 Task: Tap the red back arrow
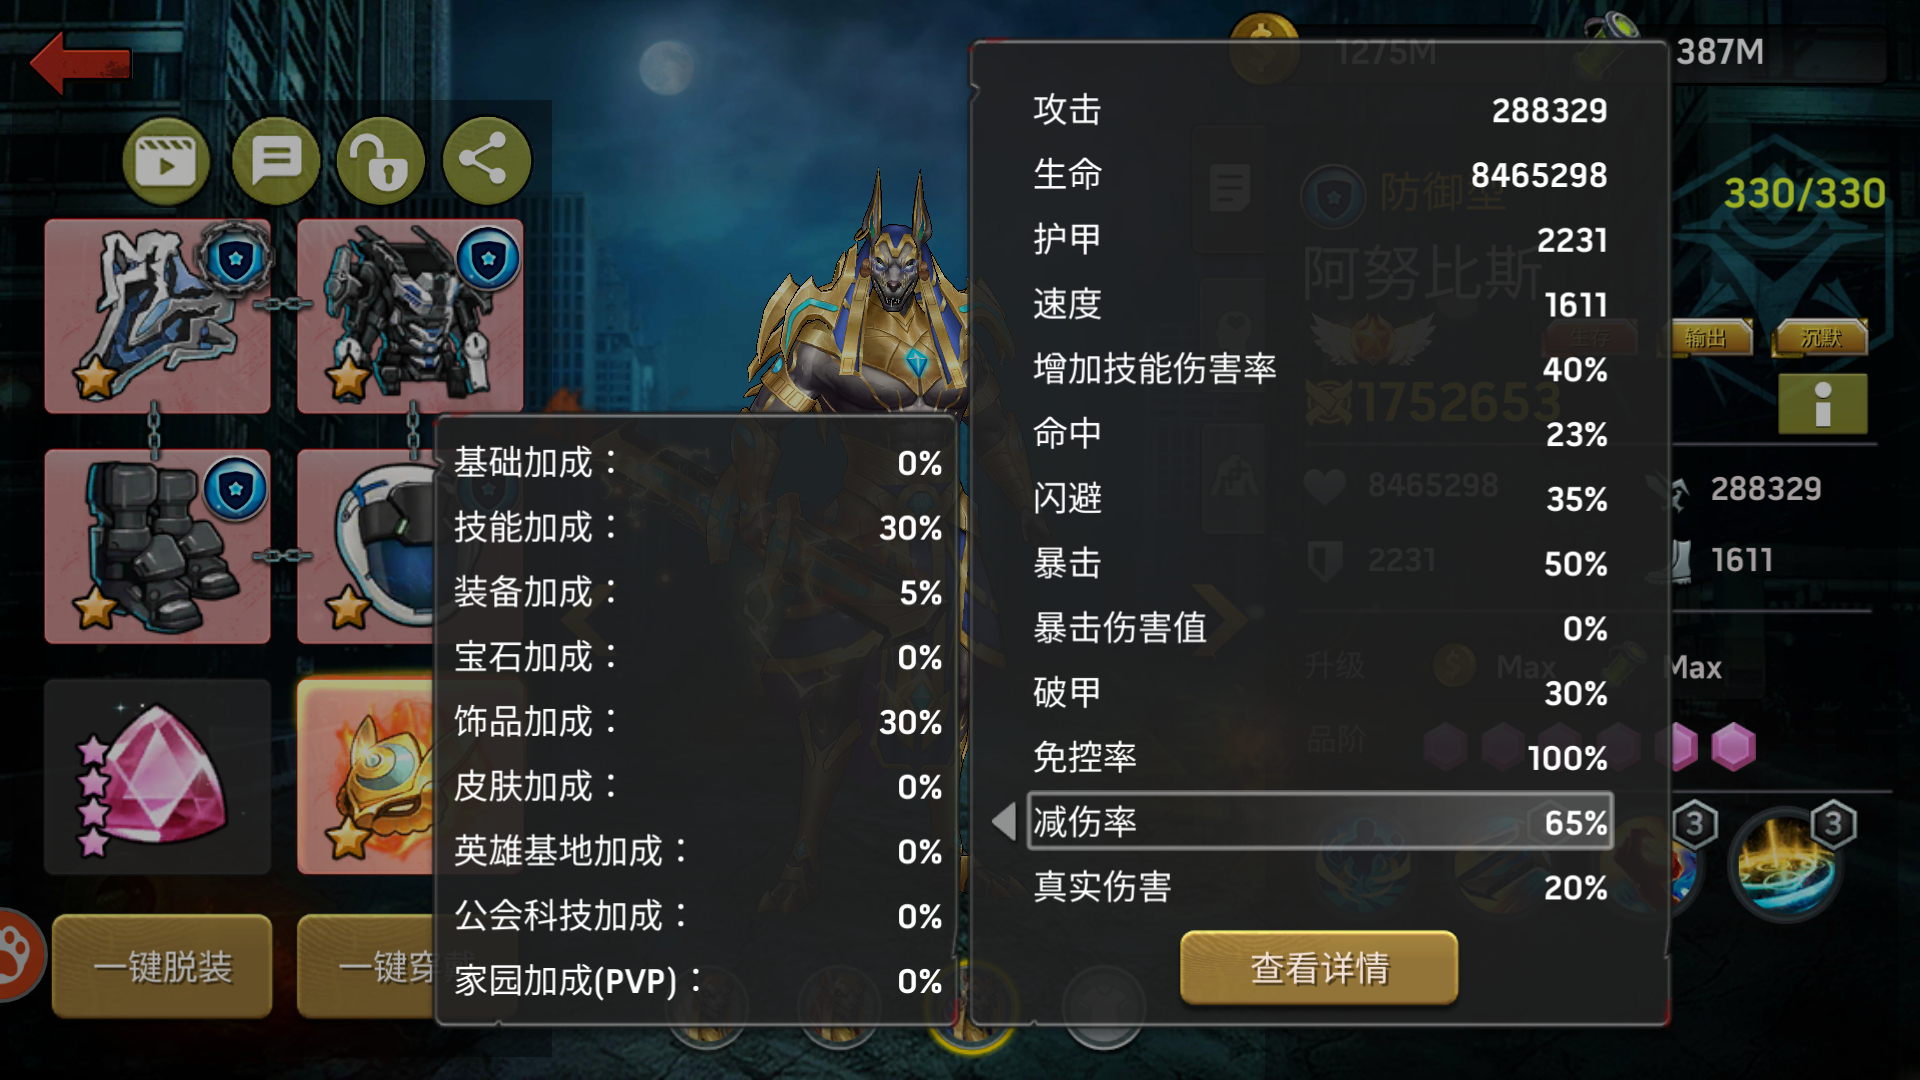pyautogui.click(x=80, y=62)
